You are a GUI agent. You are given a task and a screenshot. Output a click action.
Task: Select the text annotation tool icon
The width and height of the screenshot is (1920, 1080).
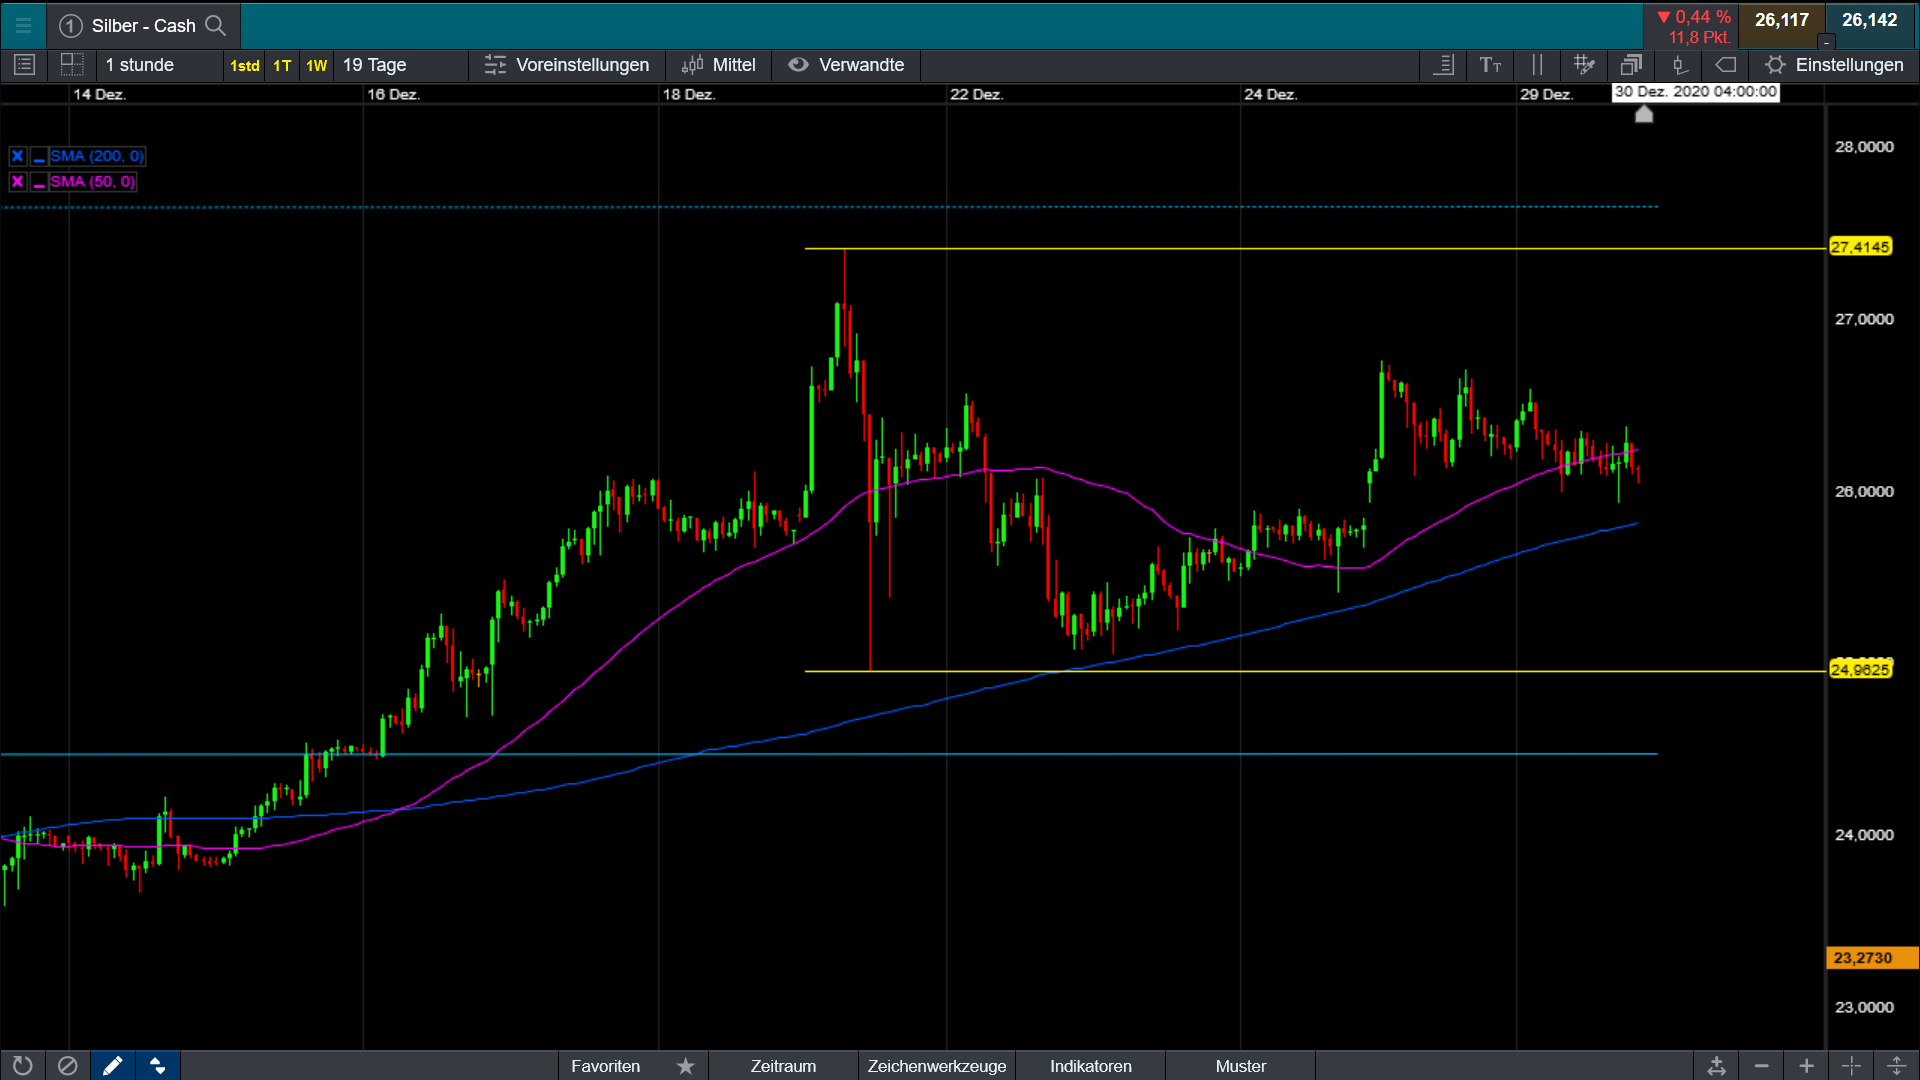1490,65
